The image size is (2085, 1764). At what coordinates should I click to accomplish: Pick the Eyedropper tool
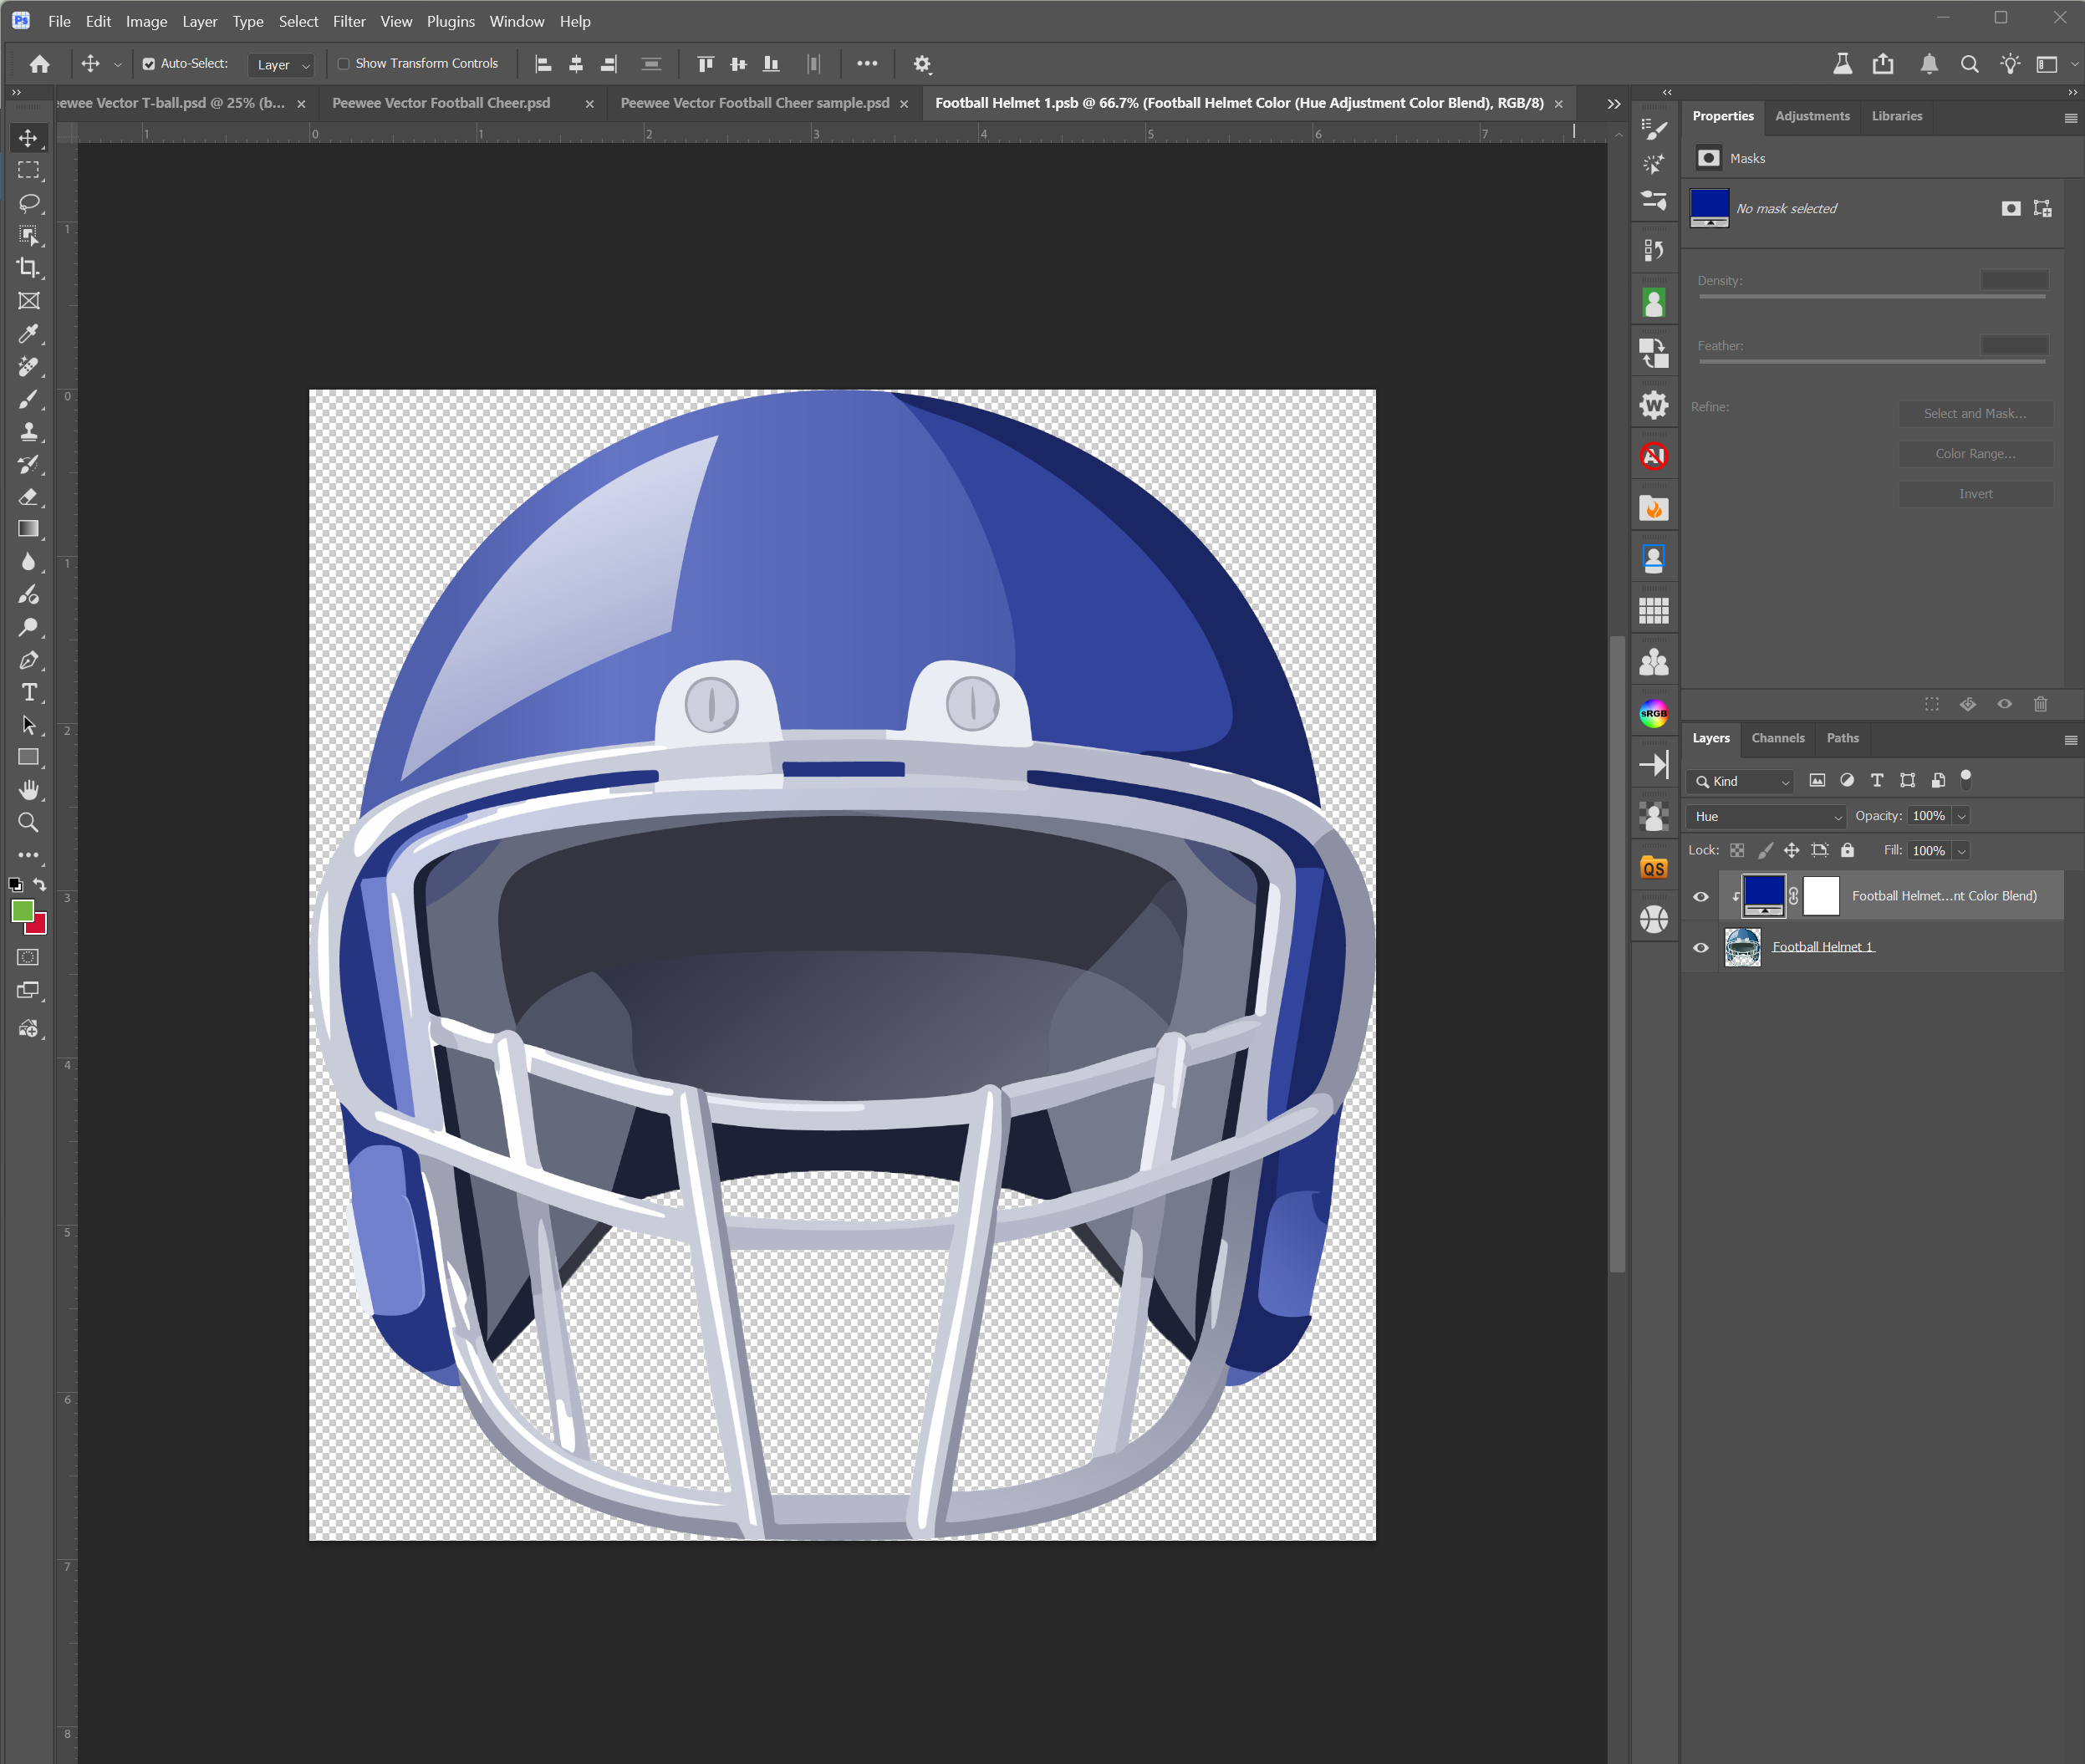pyautogui.click(x=29, y=334)
